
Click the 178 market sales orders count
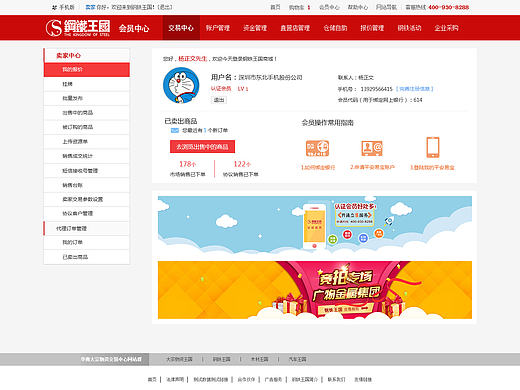point(187,164)
